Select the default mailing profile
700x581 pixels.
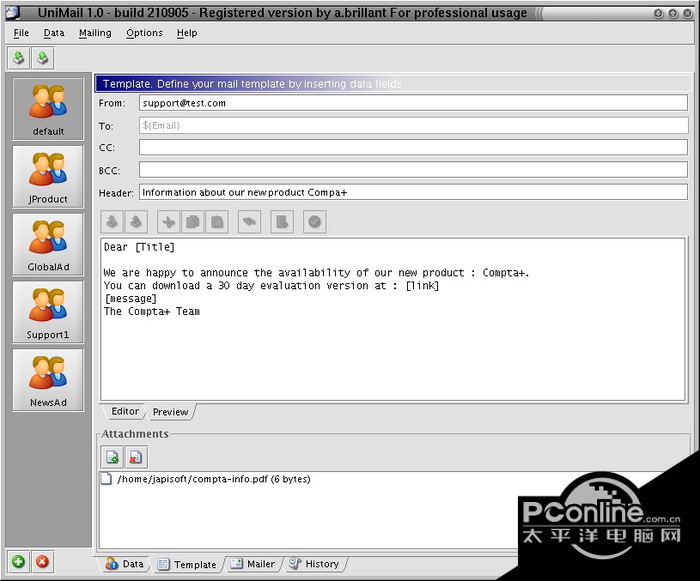48,109
